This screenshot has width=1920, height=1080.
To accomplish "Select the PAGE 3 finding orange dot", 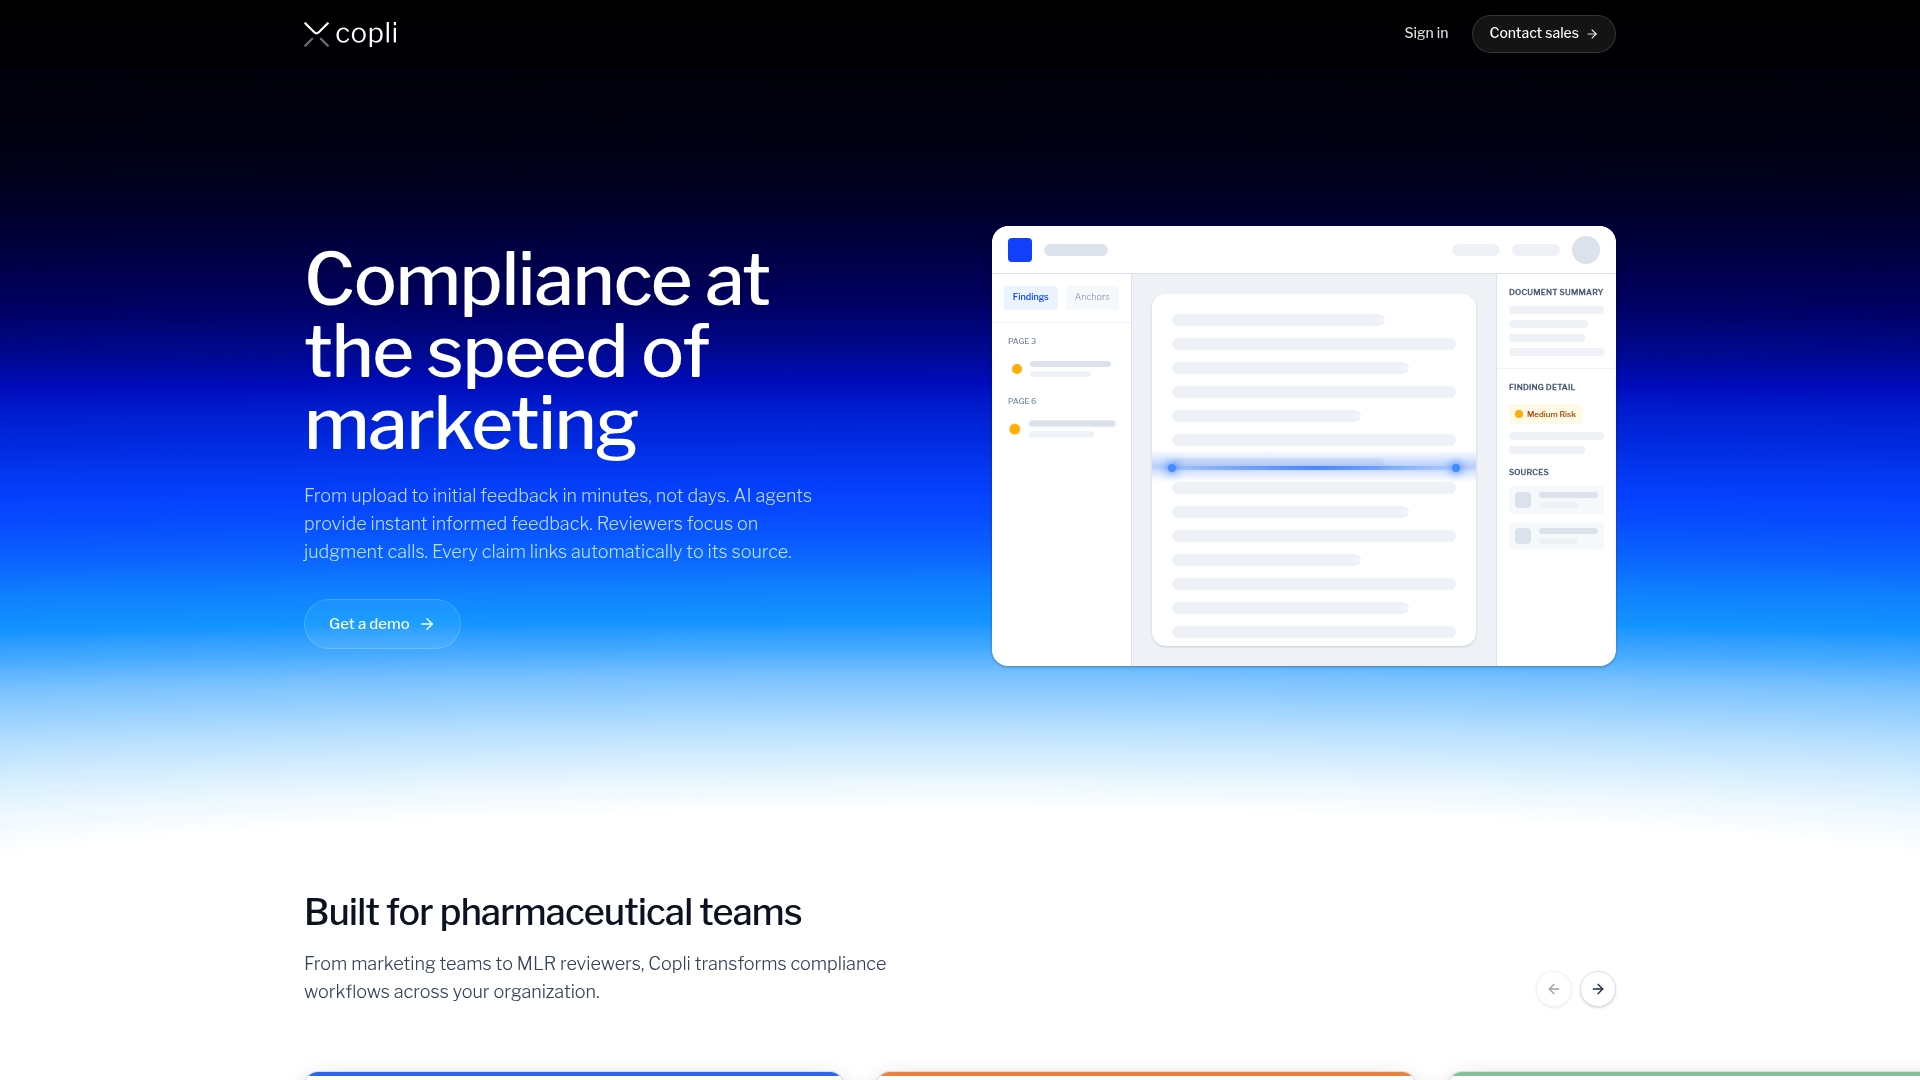I will (x=1017, y=369).
